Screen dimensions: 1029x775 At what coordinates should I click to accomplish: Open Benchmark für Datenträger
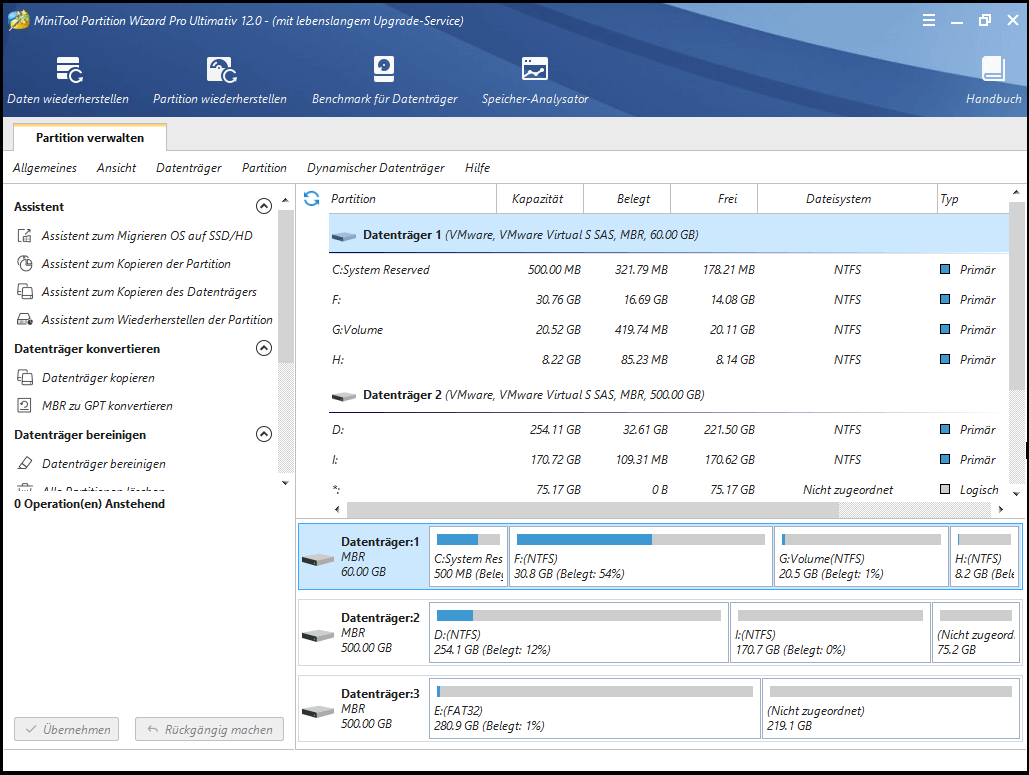(x=385, y=80)
